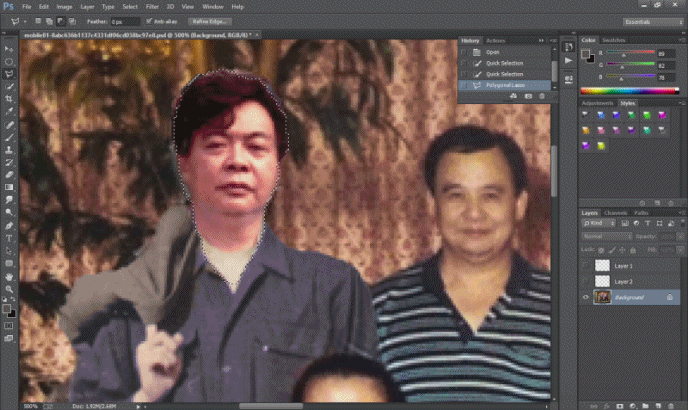Delete layer with trash icon
Image resolution: width=688 pixels, height=410 pixels.
(671, 406)
